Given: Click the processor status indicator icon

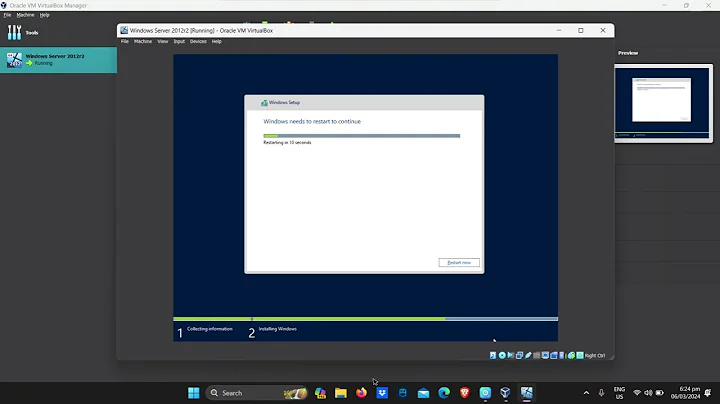Looking at the screenshot, I should tap(562, 355).
